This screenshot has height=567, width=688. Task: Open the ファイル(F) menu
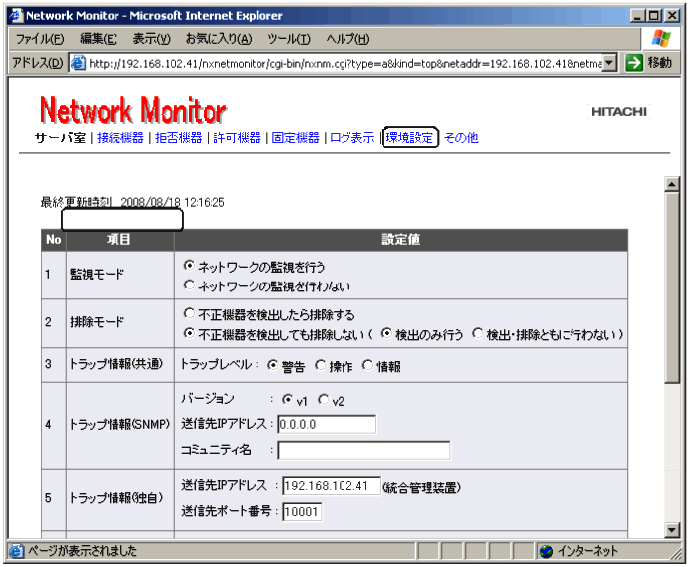tap(40, 39)
